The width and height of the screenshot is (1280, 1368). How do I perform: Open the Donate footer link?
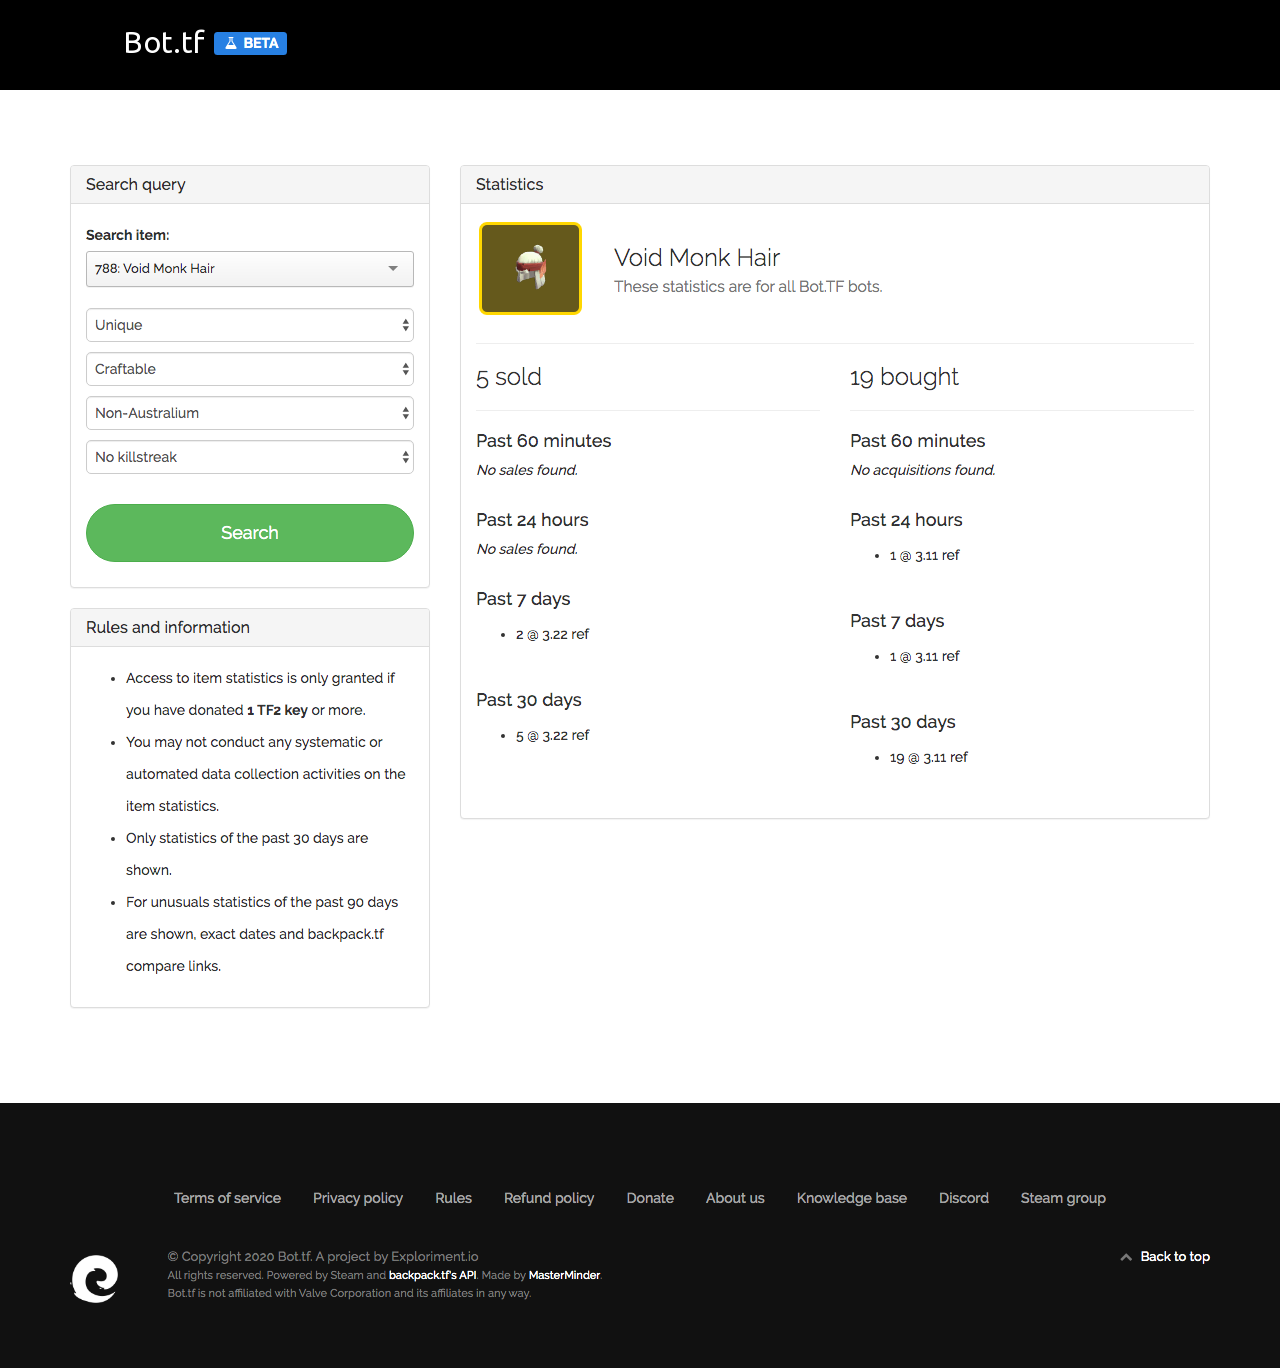pos(650,1198)
